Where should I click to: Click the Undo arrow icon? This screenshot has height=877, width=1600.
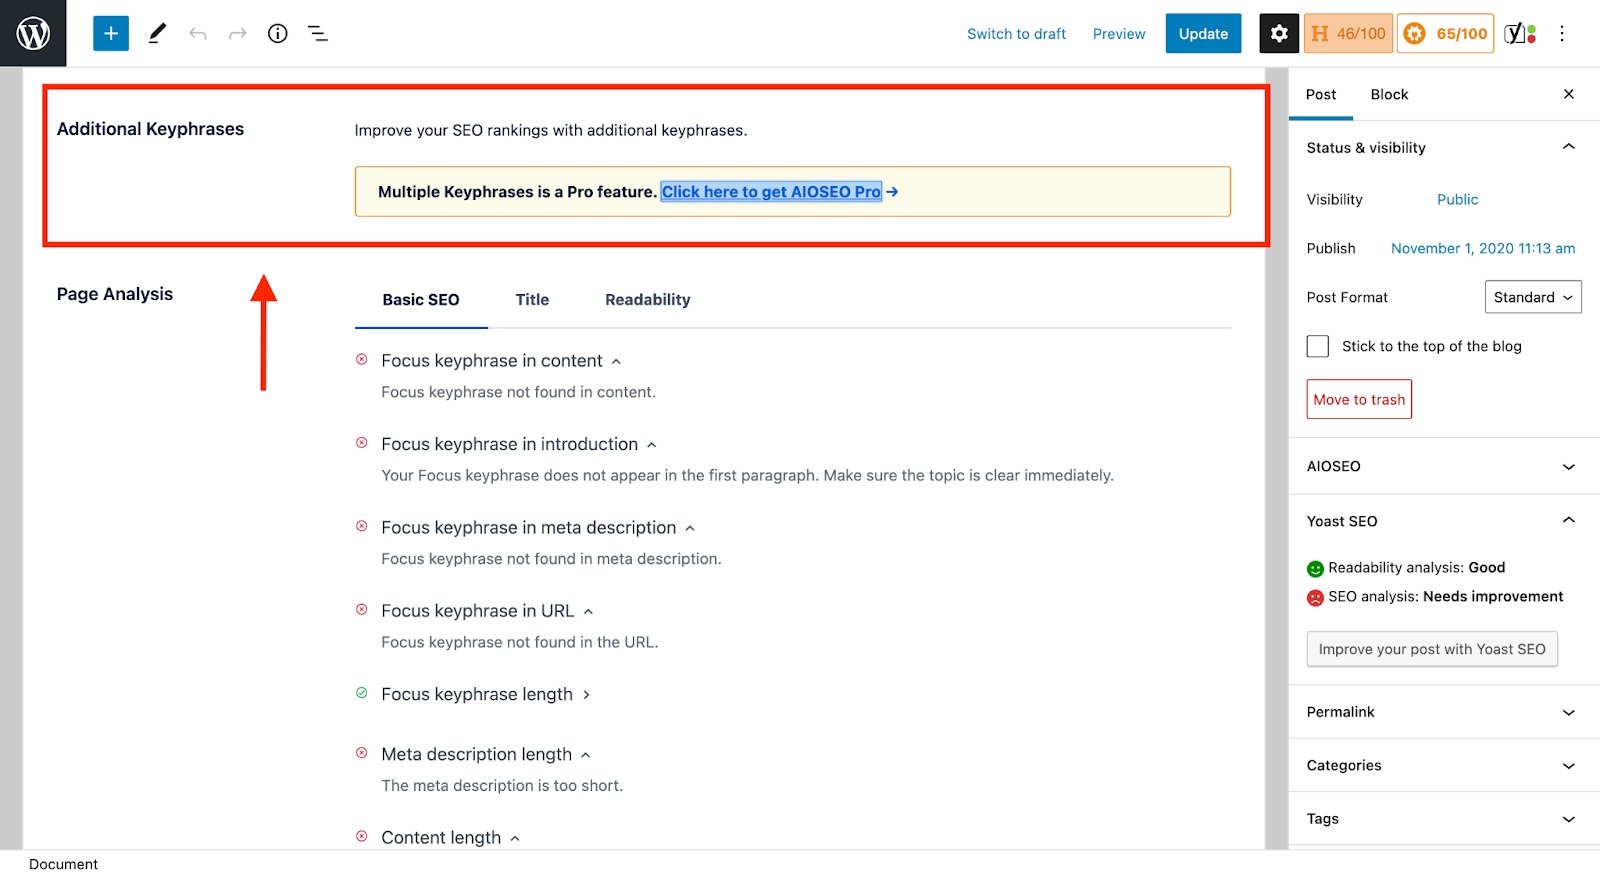[x=198, y=33]
